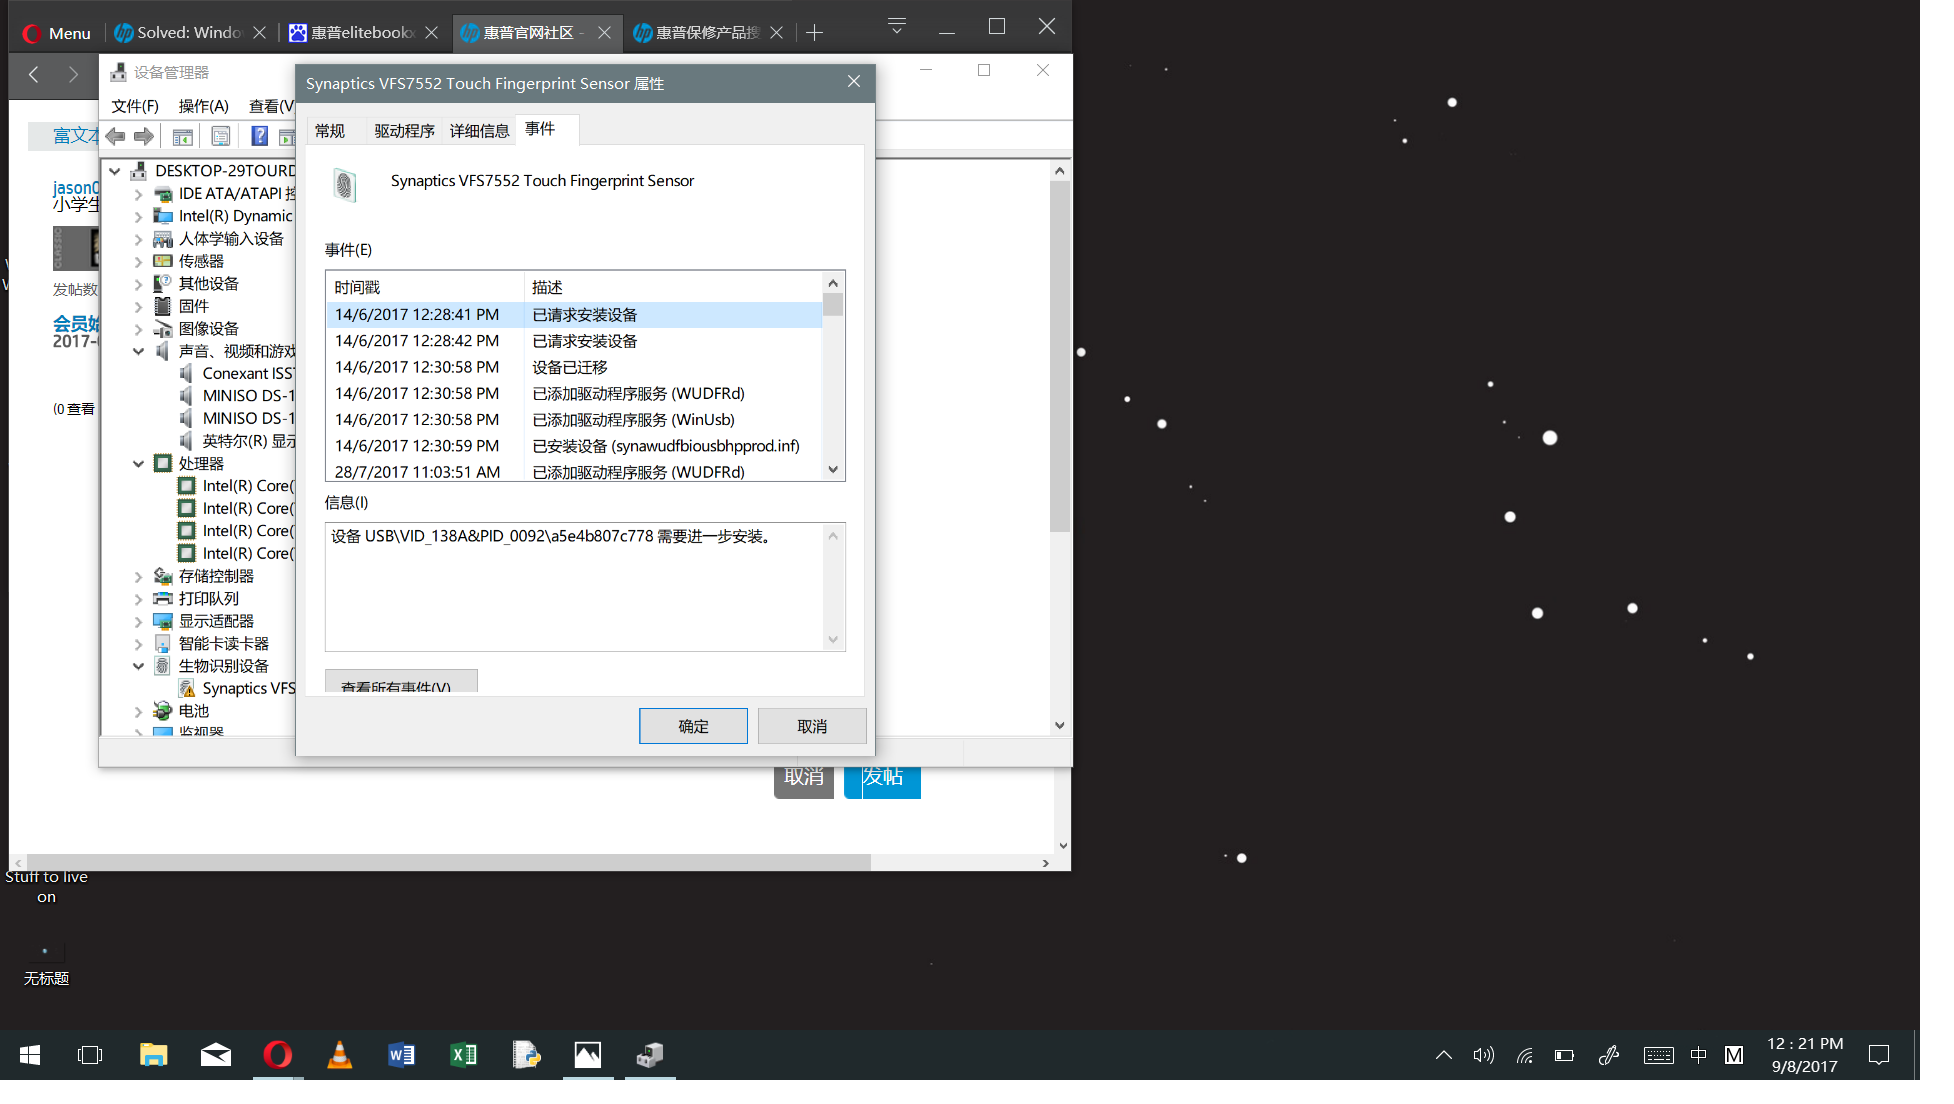Open File Explorer from the taskbar

pos(153,1055)
